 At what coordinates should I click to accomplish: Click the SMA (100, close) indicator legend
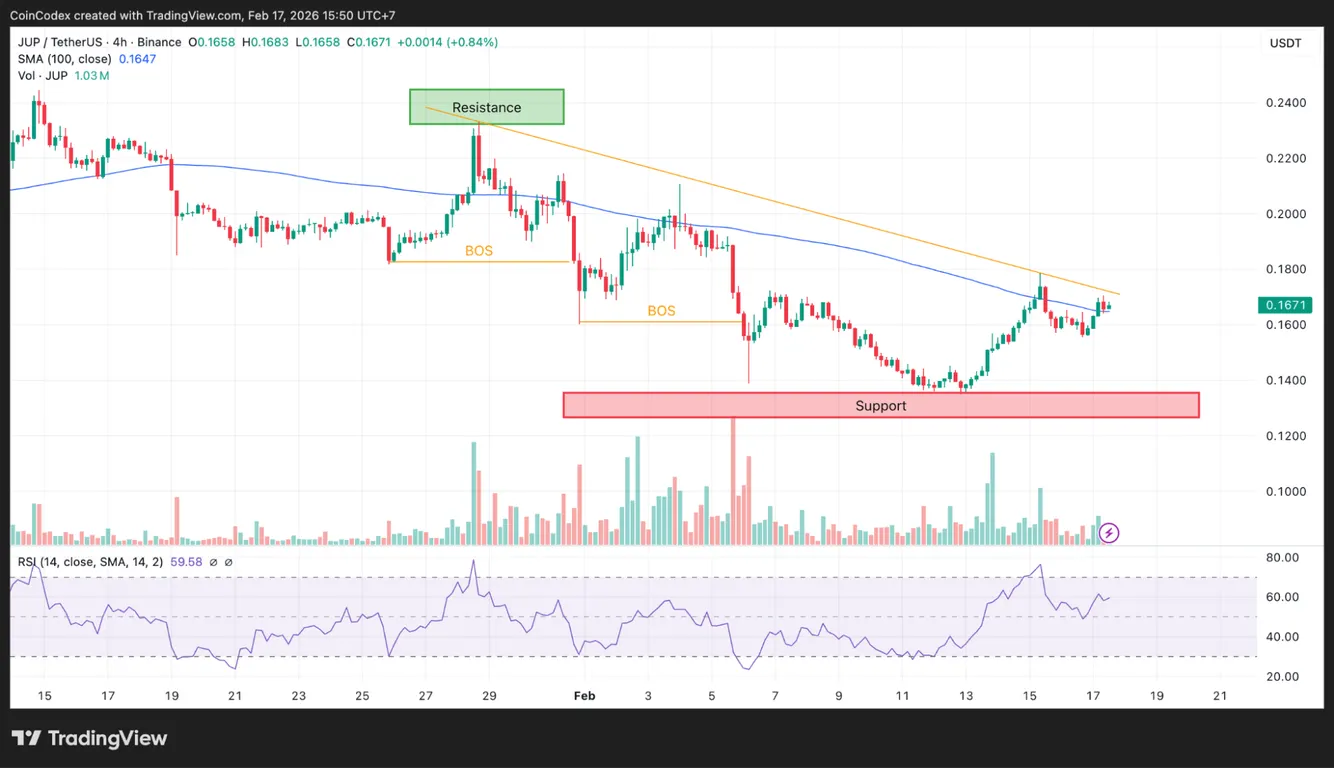65,59
